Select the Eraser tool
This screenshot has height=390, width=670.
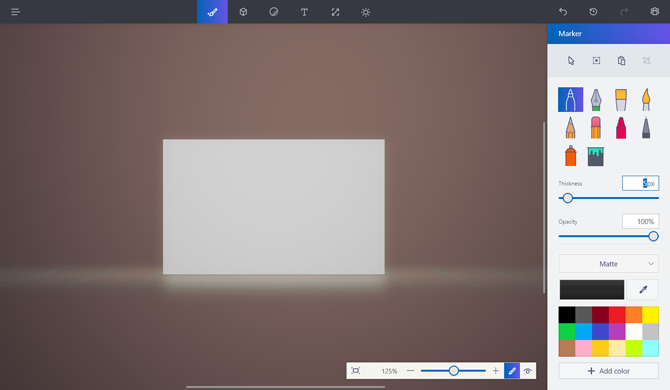tap(596, 128)
